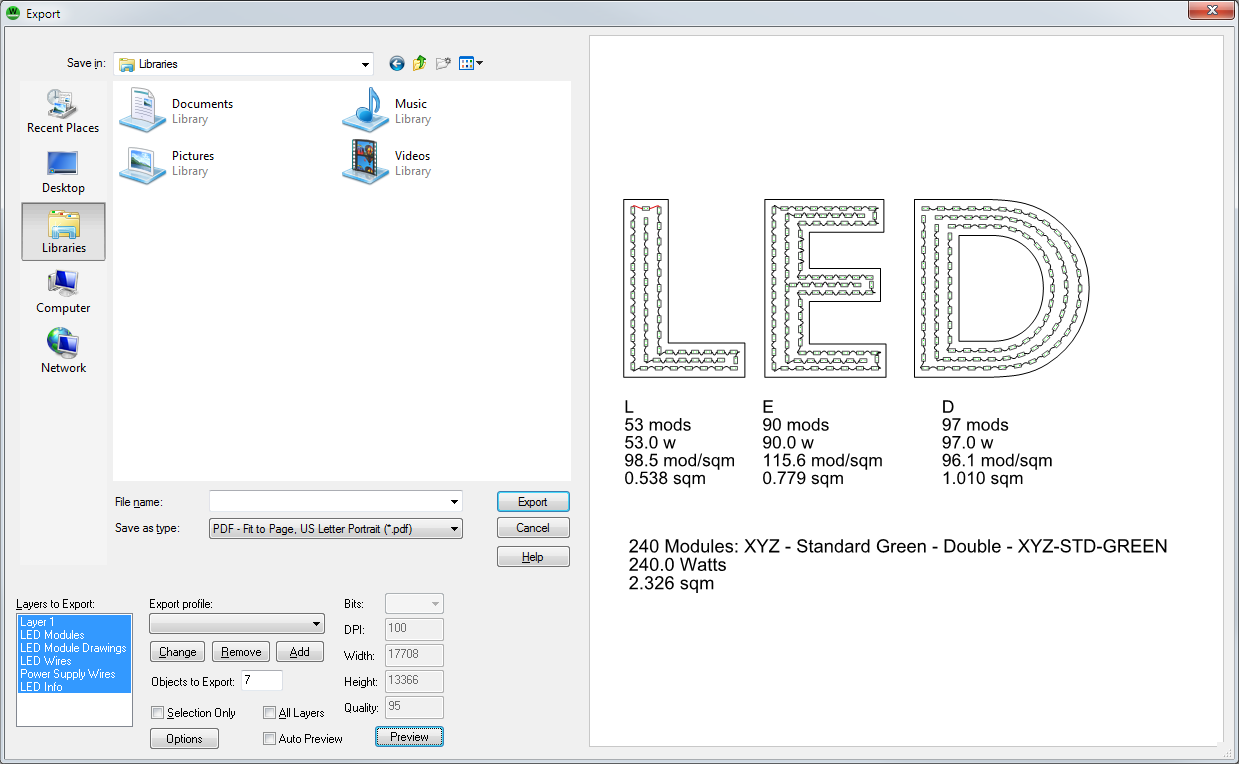Open the View Menu icon

click(470, 64)
